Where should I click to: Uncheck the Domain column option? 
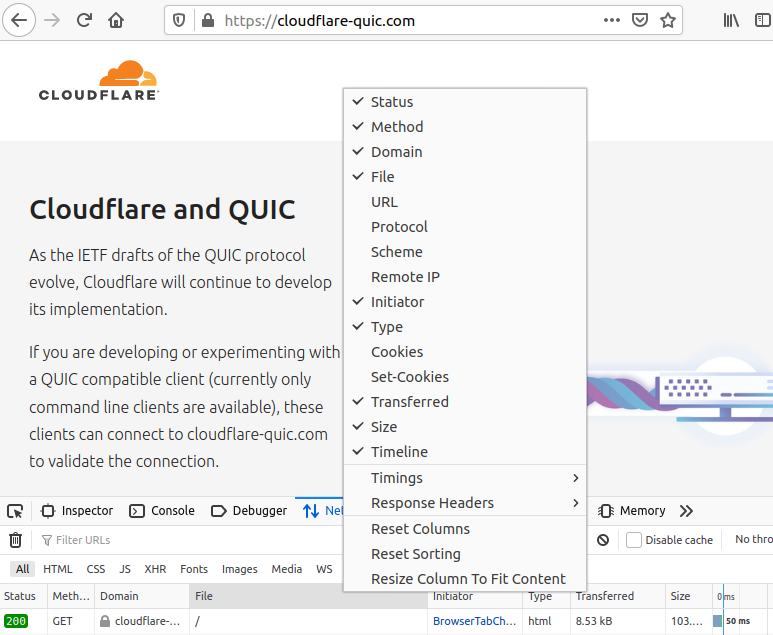point(465,152)
